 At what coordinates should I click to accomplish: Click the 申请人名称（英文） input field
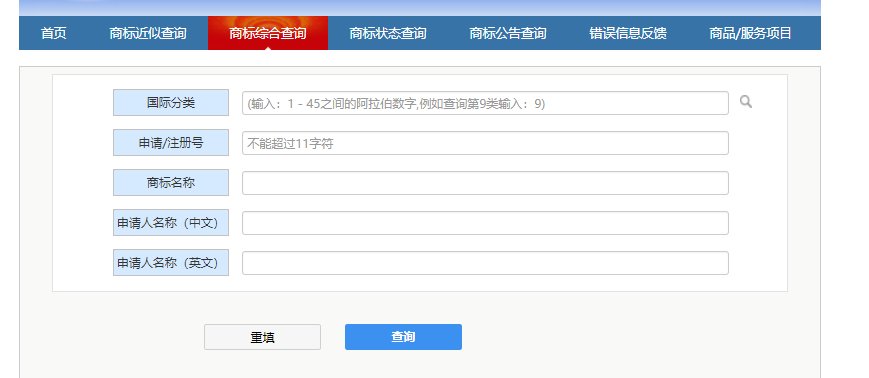click(x=485, y=263)
